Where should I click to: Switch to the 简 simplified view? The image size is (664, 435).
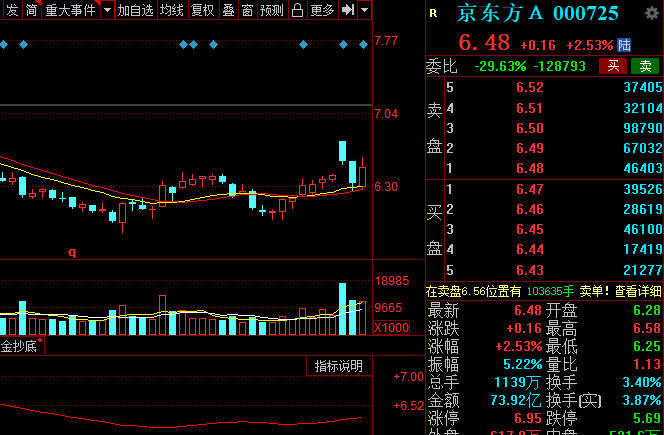pyautogui.click(x=31, y=10)
